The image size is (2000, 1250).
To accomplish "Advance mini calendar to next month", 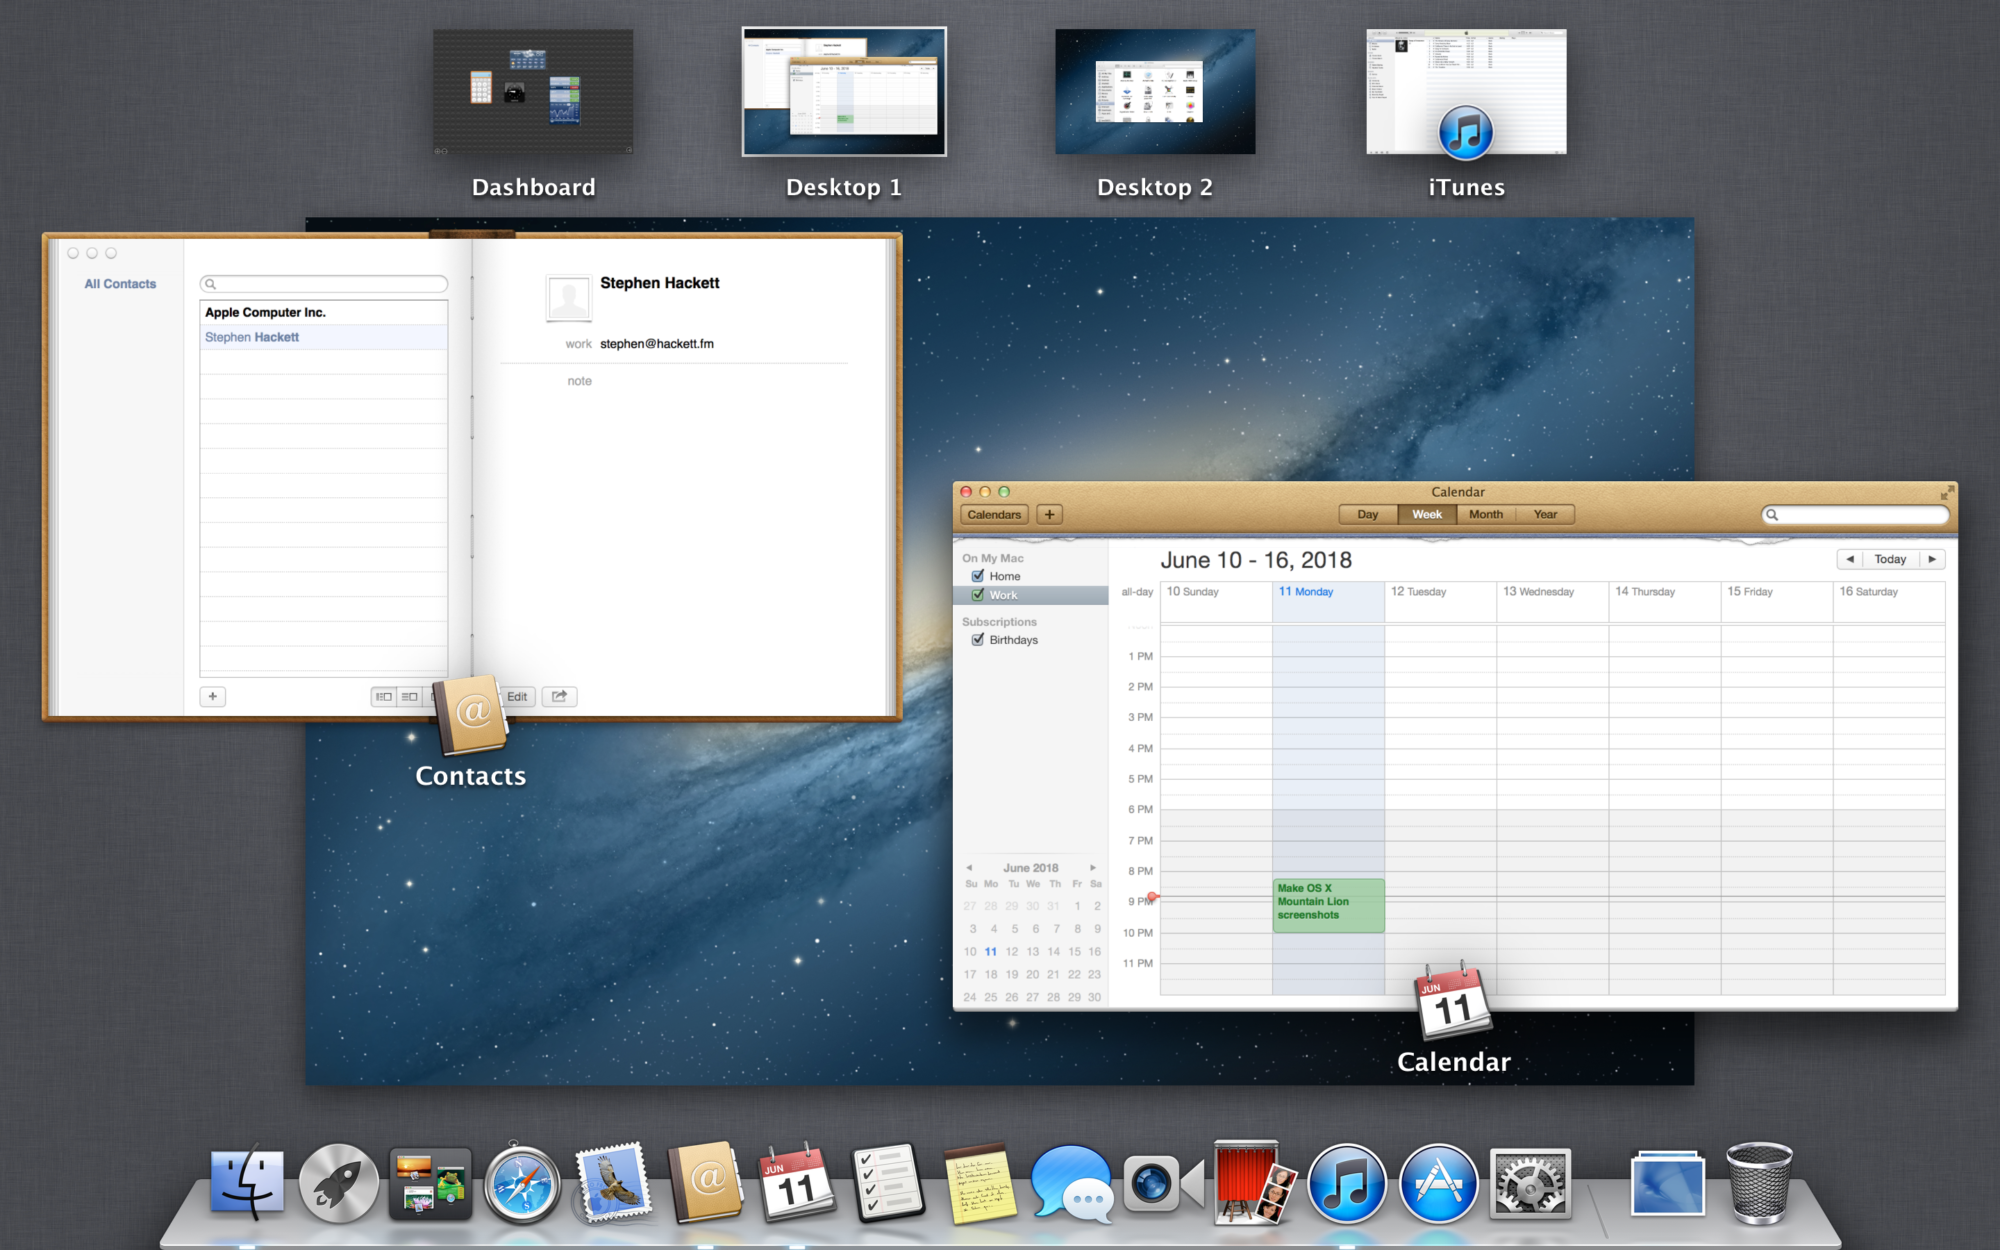I will pos(1093,867).
